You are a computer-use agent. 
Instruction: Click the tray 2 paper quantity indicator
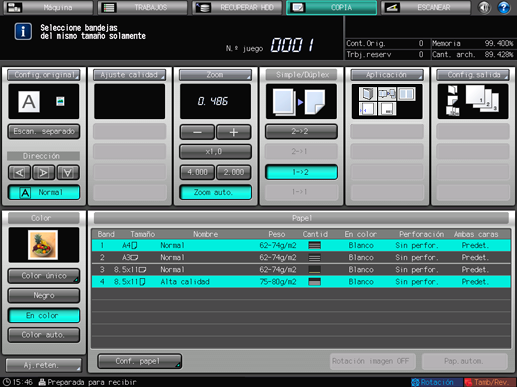(x=315, y=257)
